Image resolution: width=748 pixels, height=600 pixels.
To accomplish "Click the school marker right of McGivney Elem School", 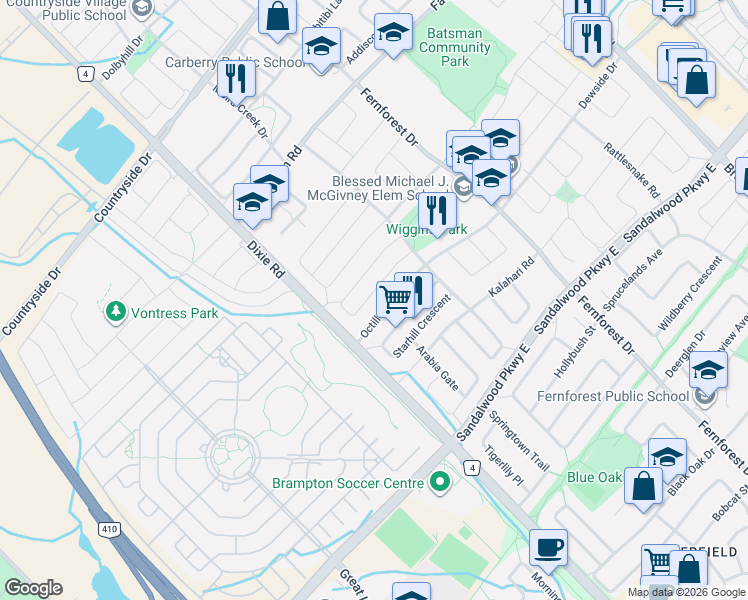I will (x=491, y=178).
